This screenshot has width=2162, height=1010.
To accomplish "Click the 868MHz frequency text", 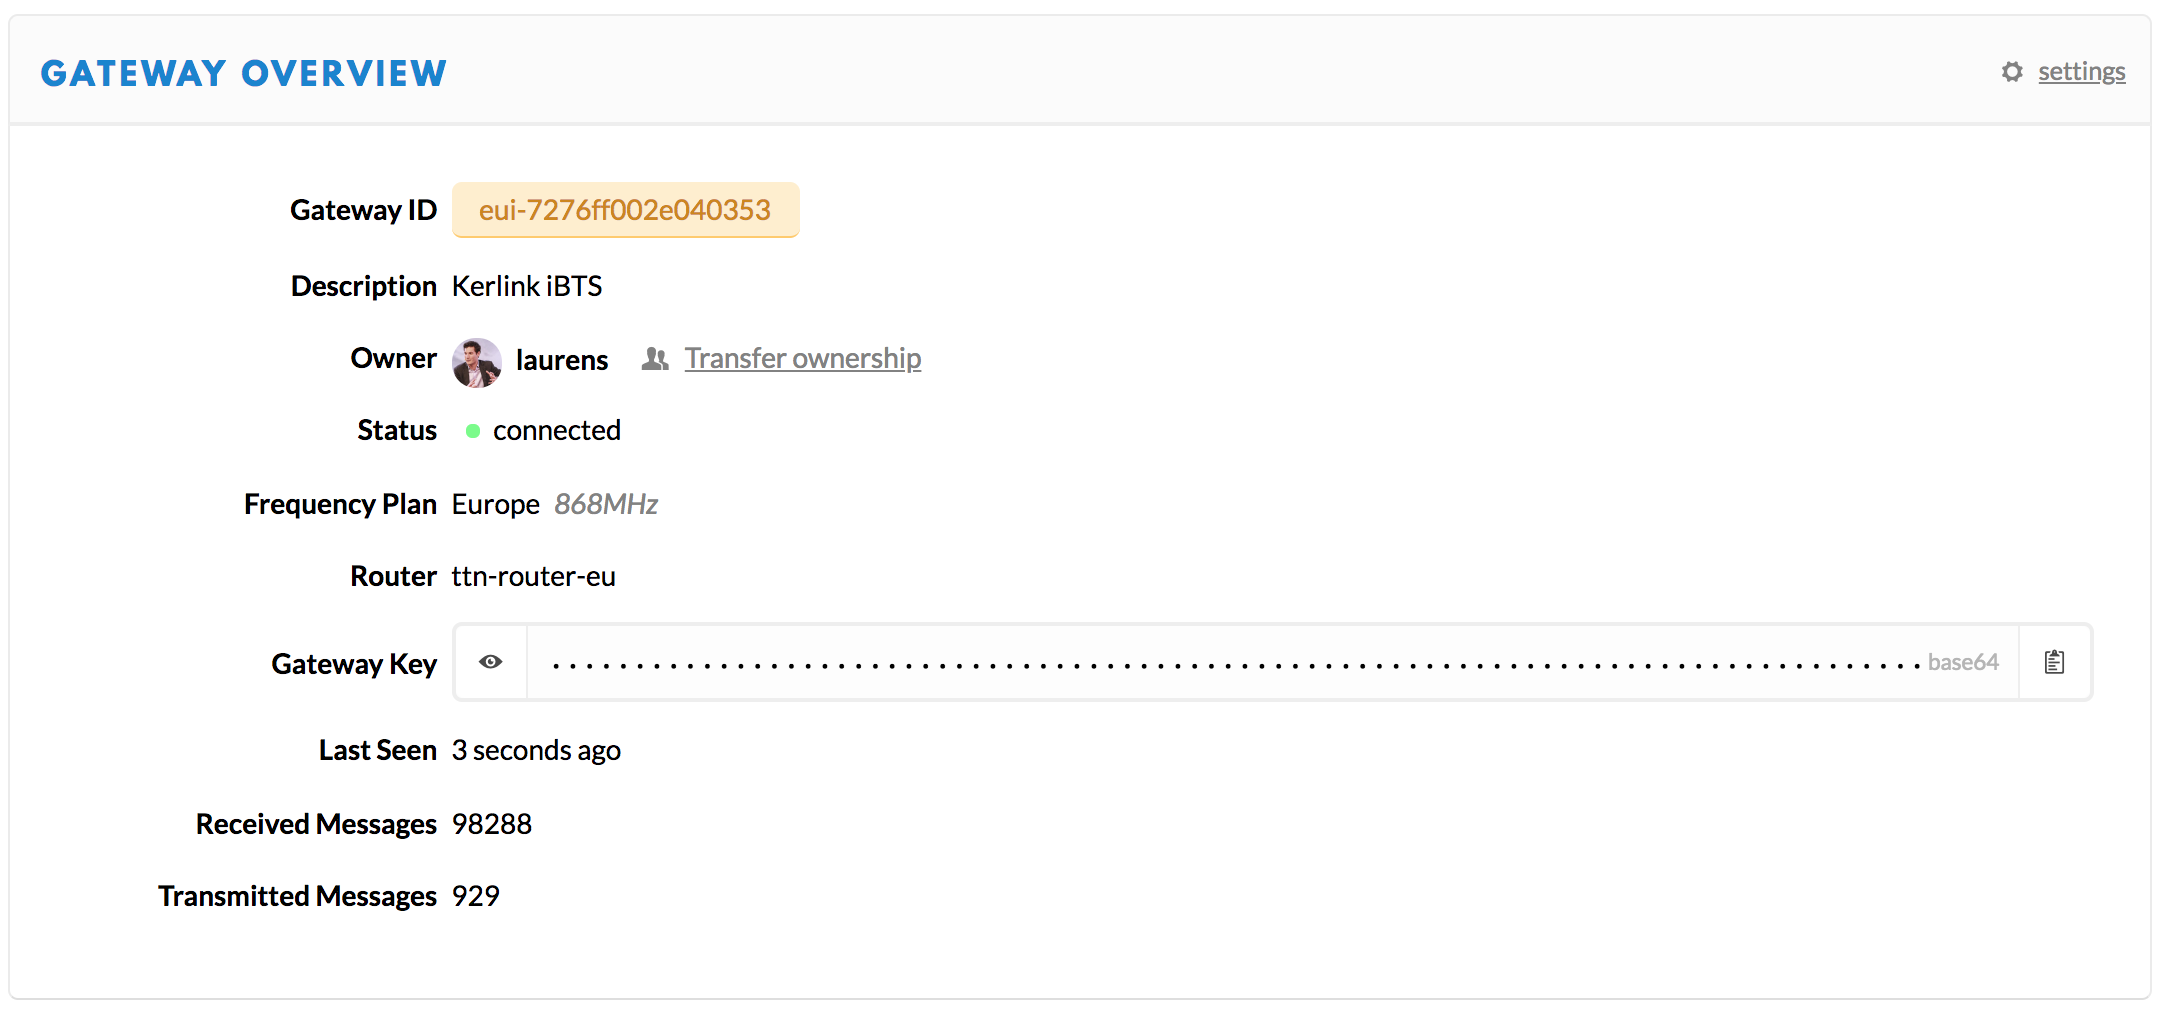I will (x=606, y=504).
